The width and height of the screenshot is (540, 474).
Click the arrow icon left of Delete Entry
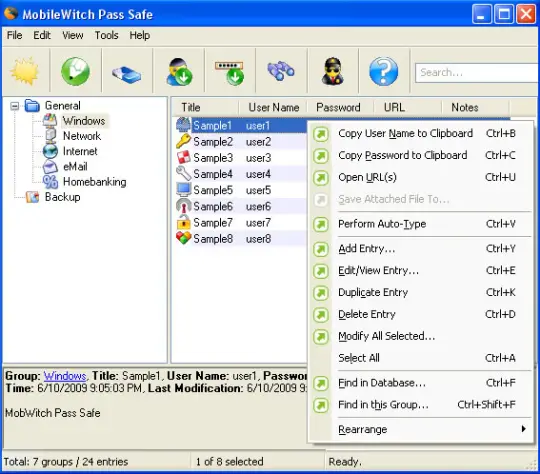click(x=321, y=315)
